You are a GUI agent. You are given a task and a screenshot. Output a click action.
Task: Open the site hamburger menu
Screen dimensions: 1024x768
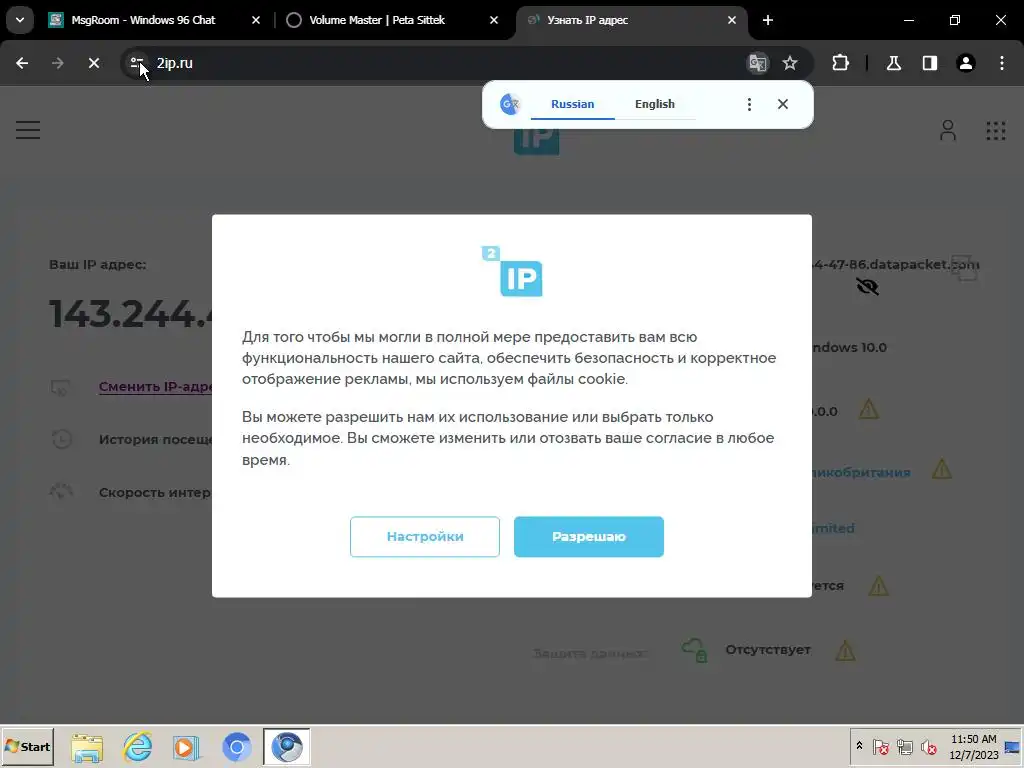[28, 130]
